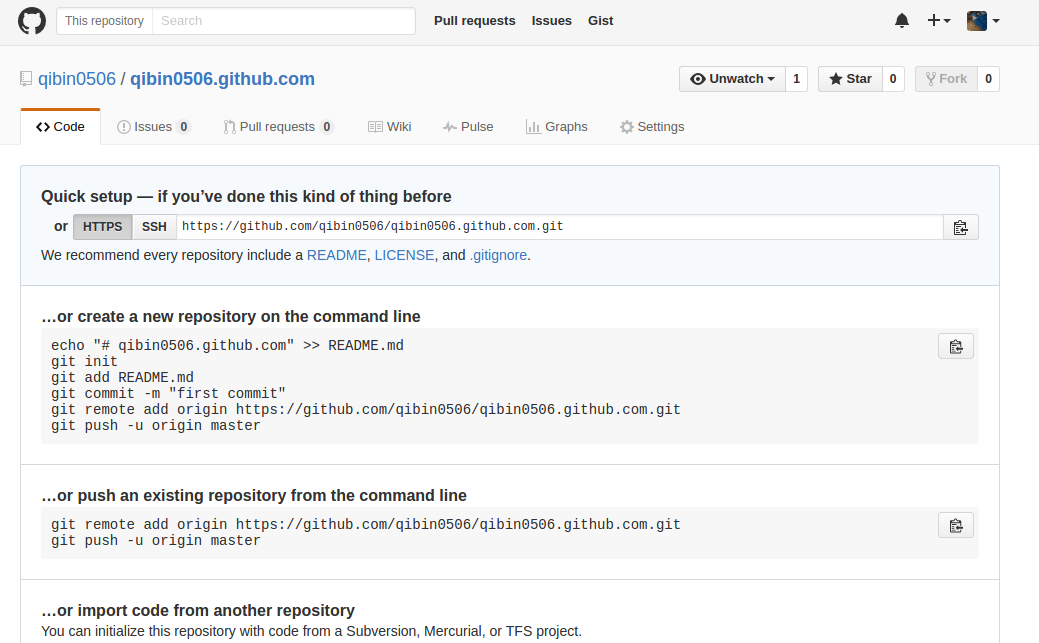Click the Fork button
This screenshot has width=1039, height=643.
(946, 79)
